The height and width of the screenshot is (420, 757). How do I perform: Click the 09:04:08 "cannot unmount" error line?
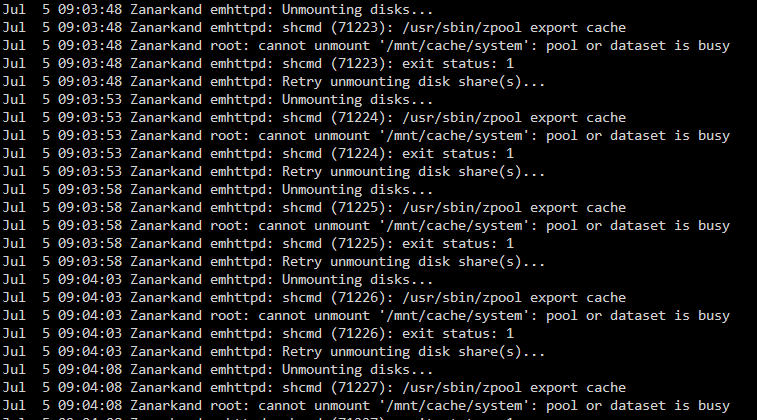(x=366, y=406)
